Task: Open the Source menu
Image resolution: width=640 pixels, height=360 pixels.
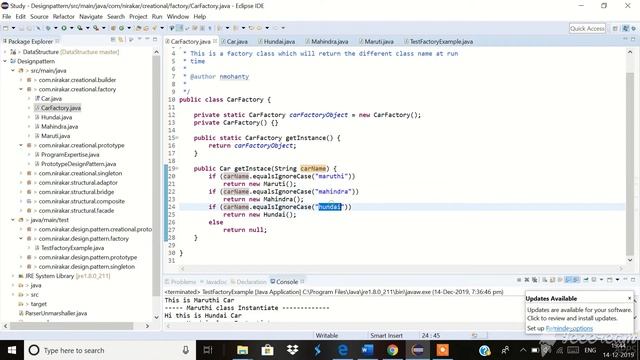Action: tap(39, 17)
